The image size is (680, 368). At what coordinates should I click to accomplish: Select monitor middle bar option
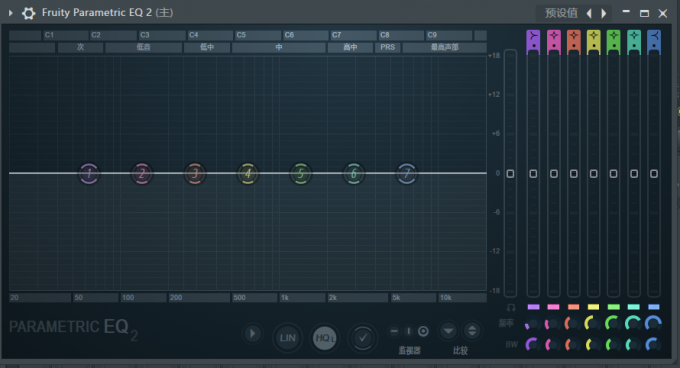point(409,332)
